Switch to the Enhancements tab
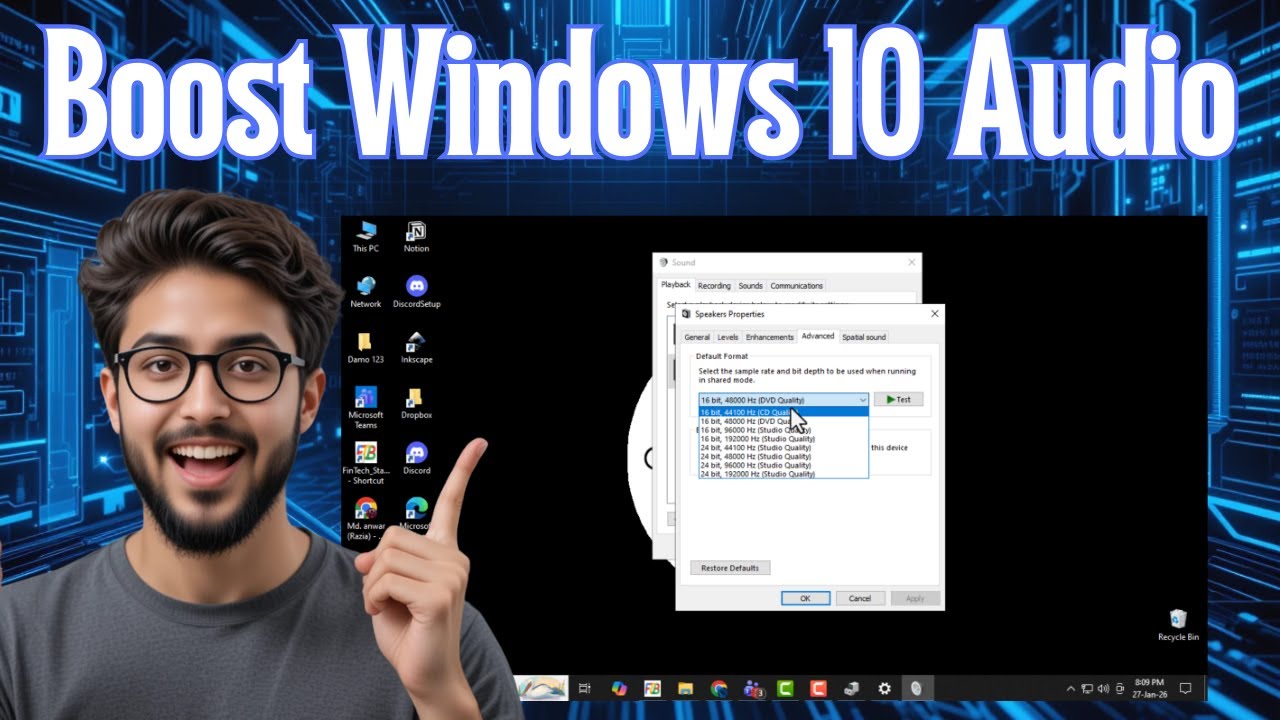1280x720 pixels. tap(770, 337)
